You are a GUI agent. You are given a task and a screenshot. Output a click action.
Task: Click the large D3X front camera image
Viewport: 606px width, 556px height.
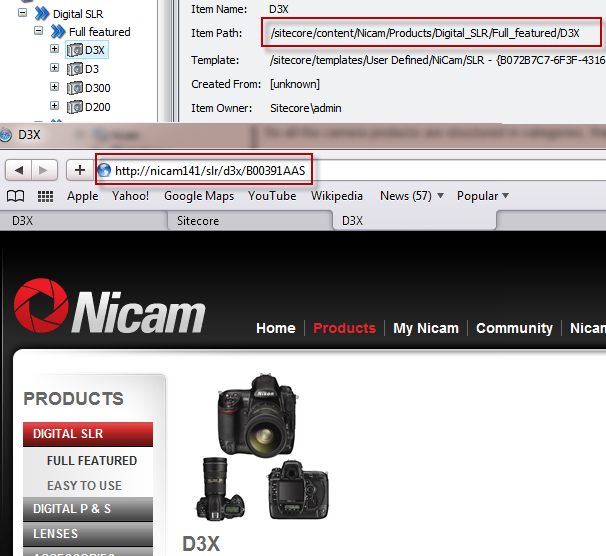click(x=258, y=415)
